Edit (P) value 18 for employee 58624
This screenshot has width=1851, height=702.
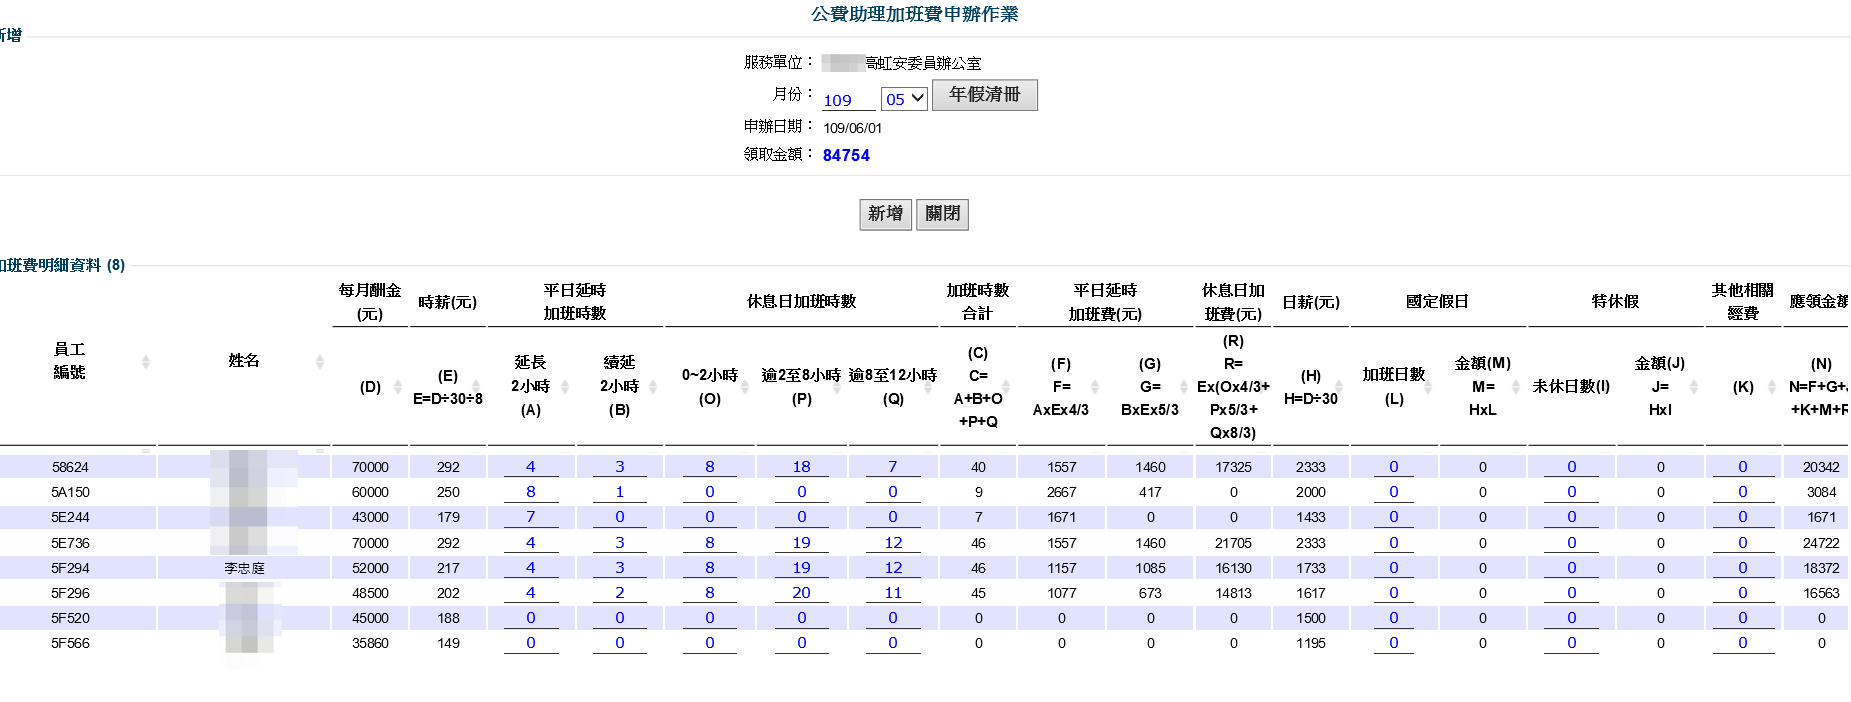(x=802, y=467)
